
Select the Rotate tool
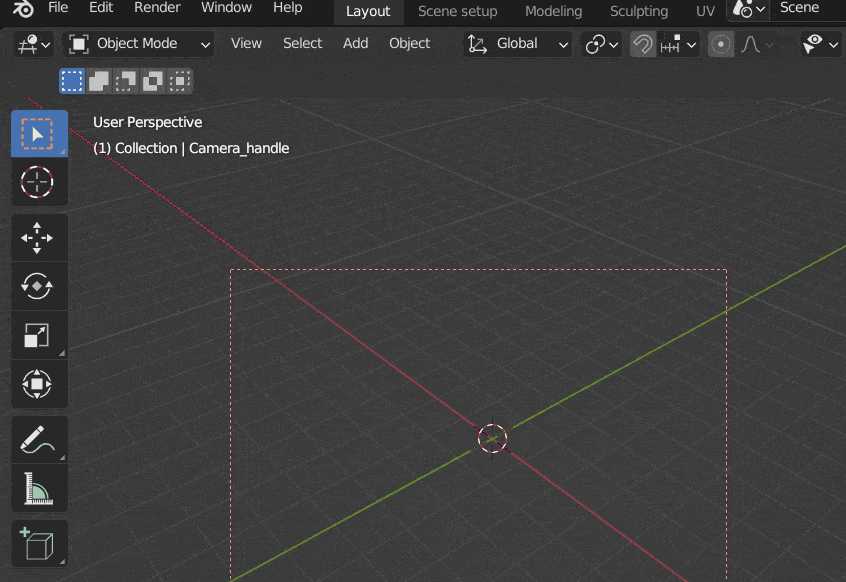coord(39,286)
